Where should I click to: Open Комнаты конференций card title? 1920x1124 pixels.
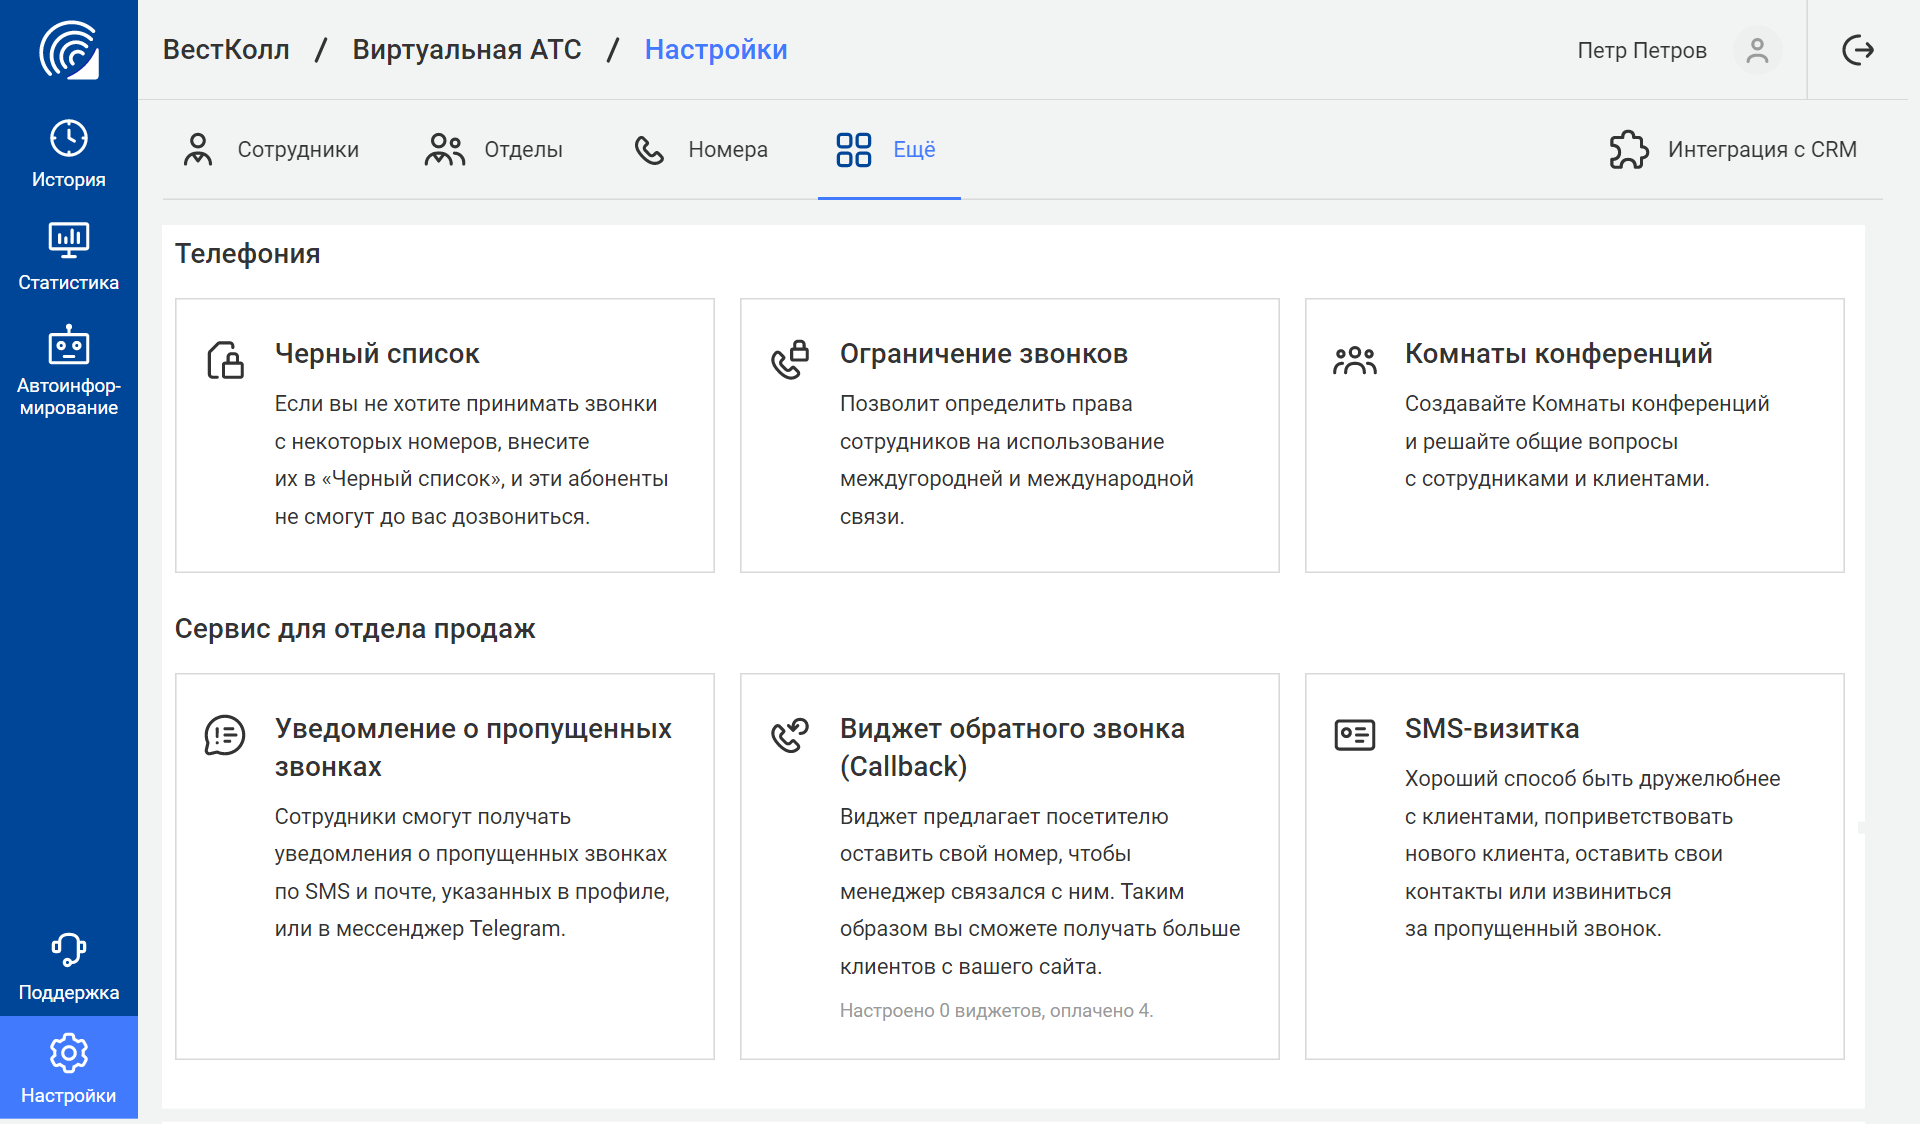point(1558,353)
